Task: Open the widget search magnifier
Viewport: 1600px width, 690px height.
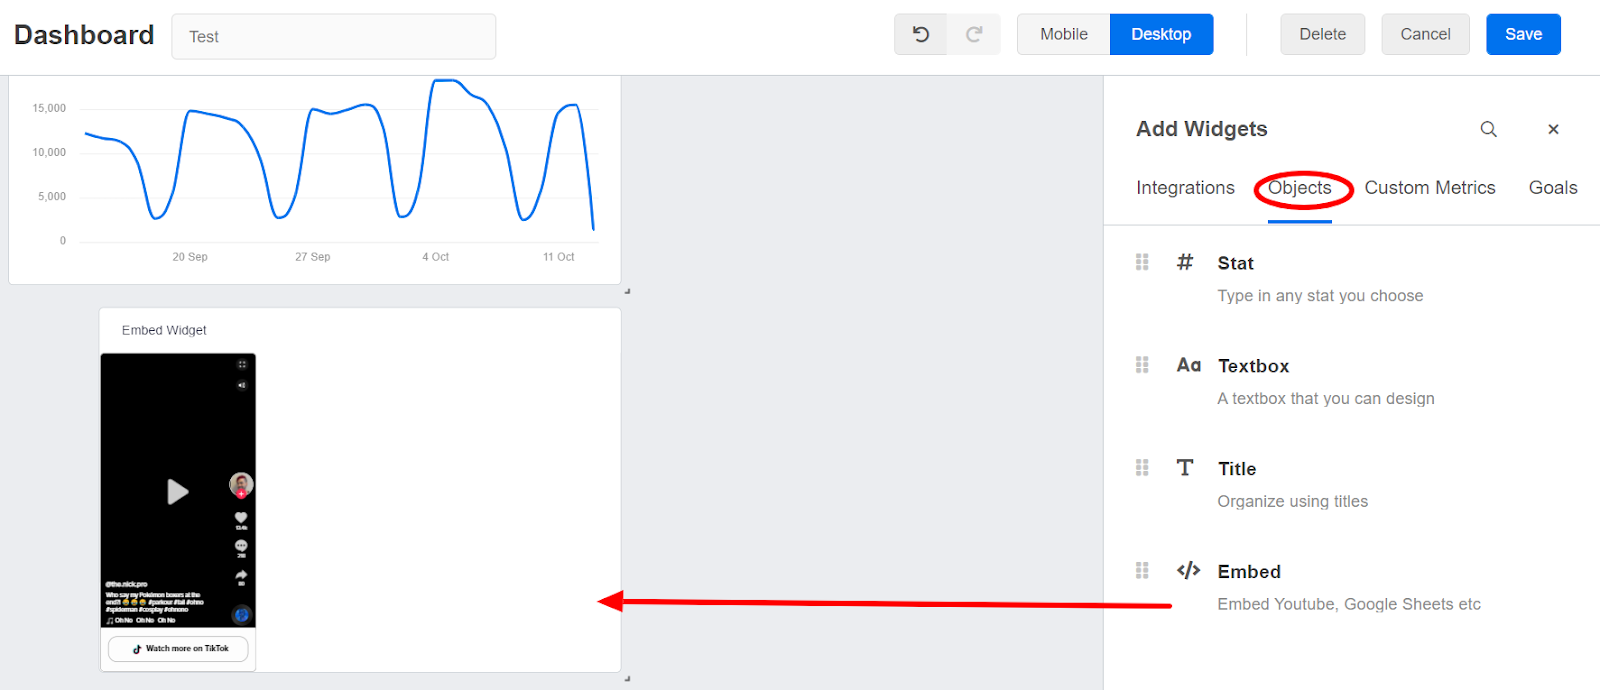Action: click(1488, 129)
